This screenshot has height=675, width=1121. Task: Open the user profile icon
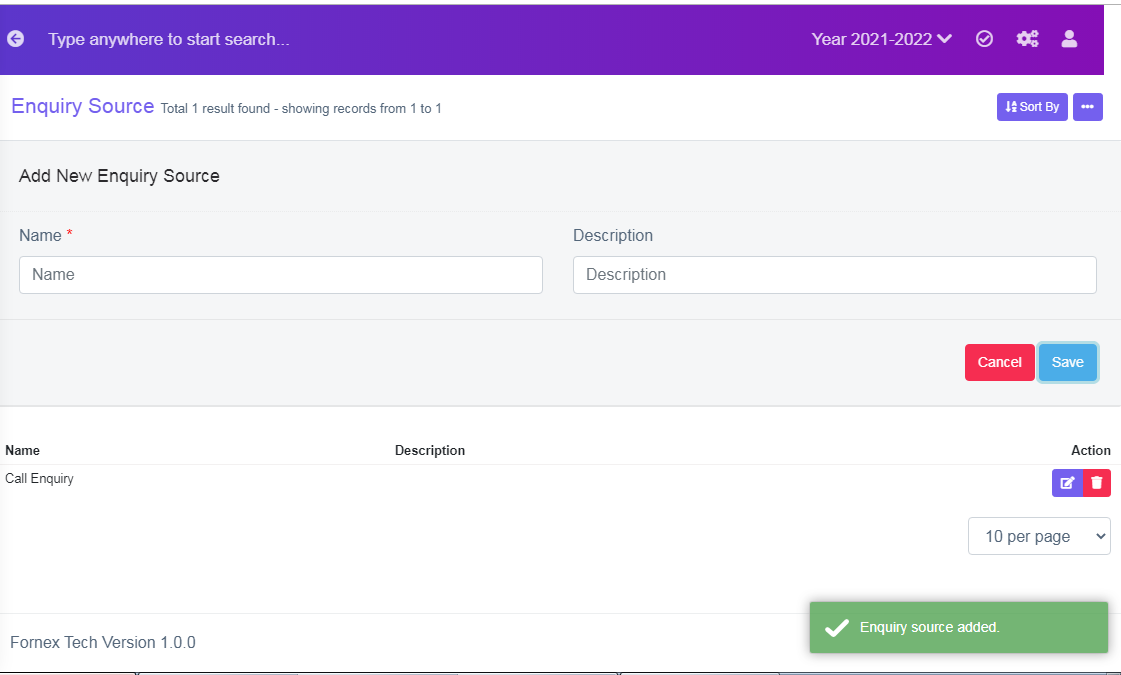click(1069, 39)
